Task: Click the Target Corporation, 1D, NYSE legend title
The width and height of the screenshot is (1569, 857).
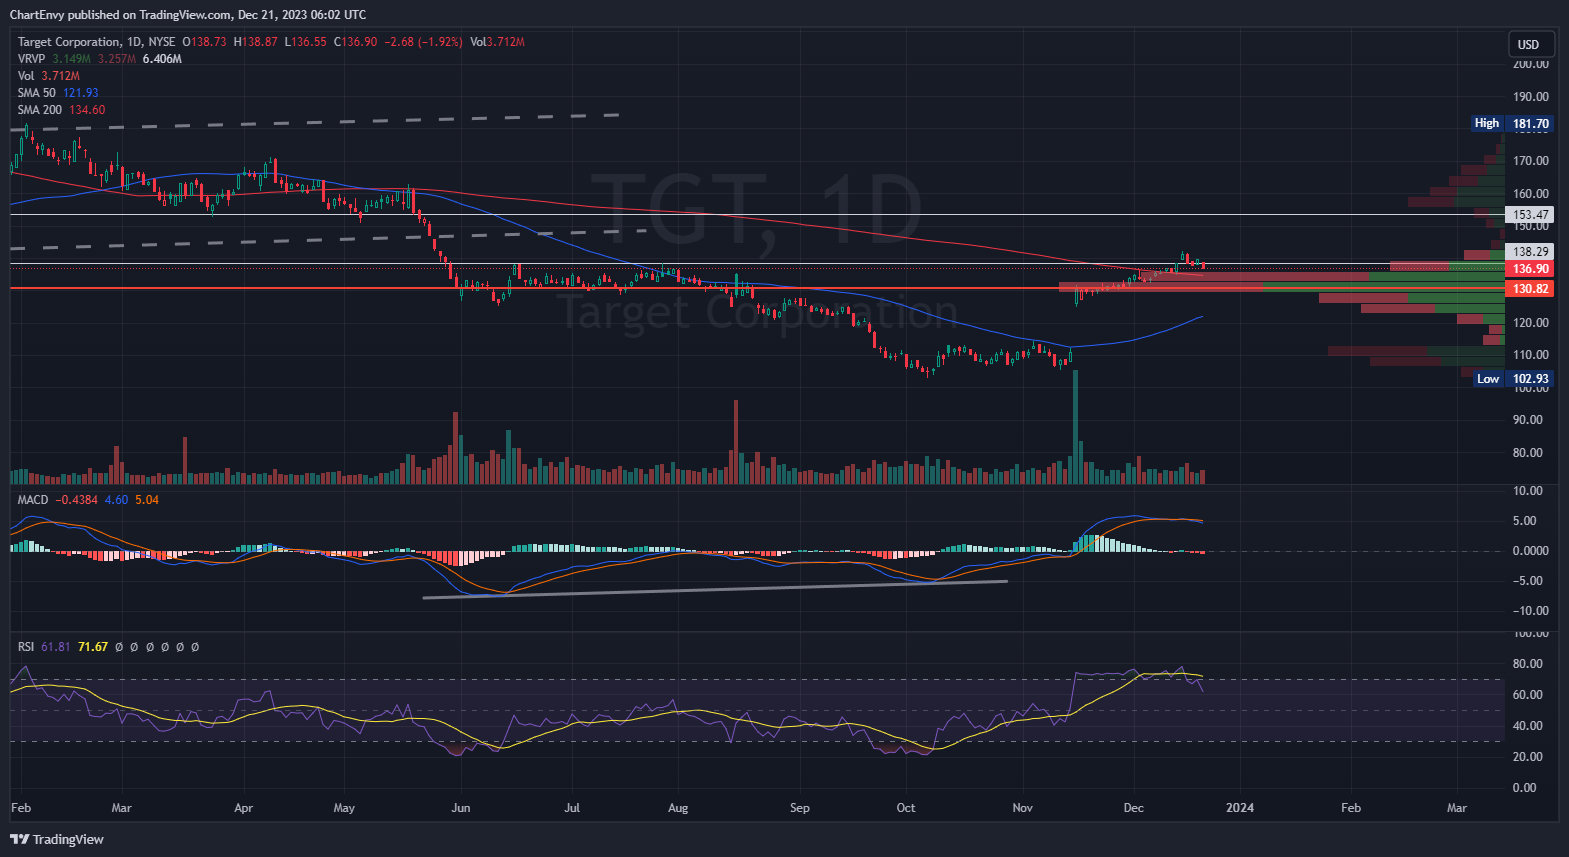Action: click(x=96, y=42)
